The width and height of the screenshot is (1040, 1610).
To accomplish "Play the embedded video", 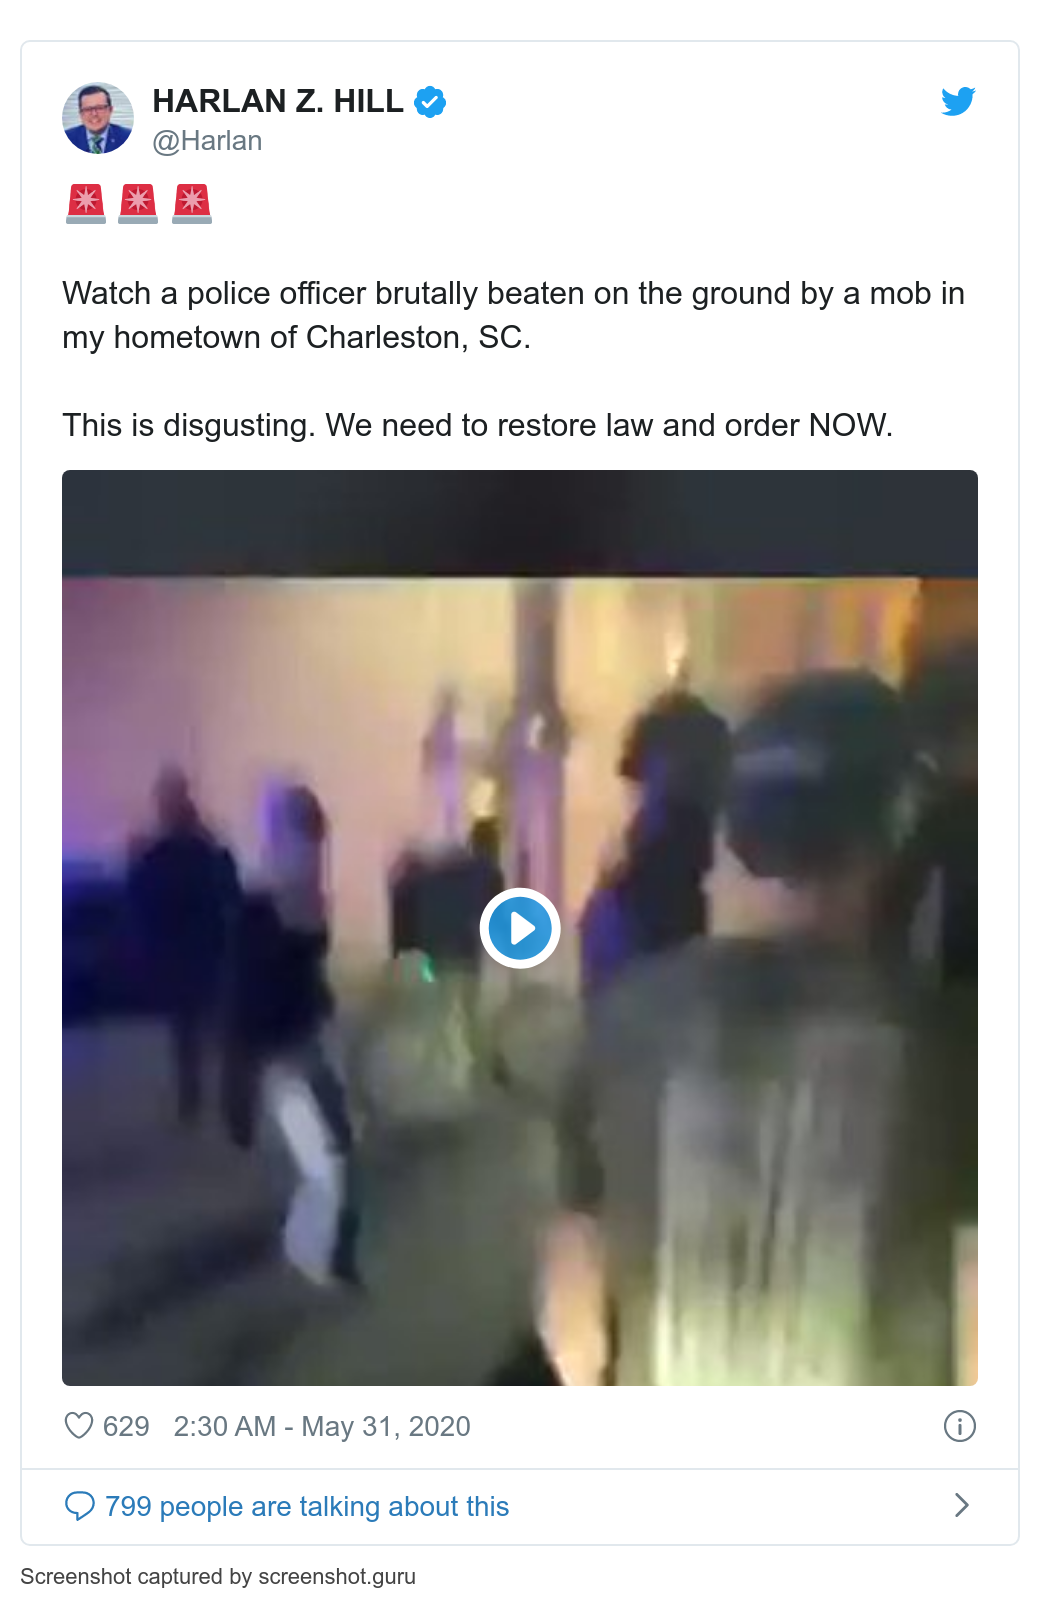I will coord(520,928).
